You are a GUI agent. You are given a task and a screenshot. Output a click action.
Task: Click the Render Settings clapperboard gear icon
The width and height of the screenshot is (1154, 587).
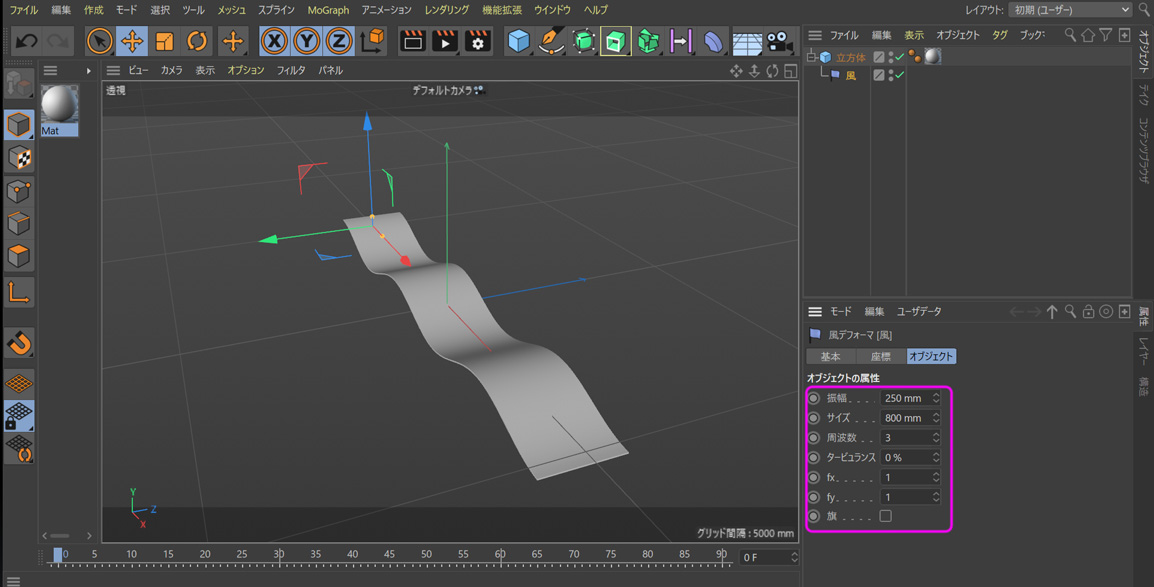478,41
